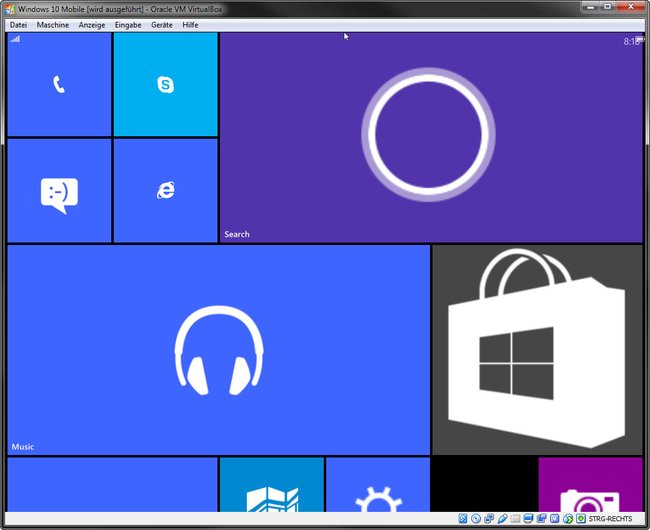This screenshot has height=530, width=650.
Task: Close the VirtualBox window
Action: [x=631, y=7]
